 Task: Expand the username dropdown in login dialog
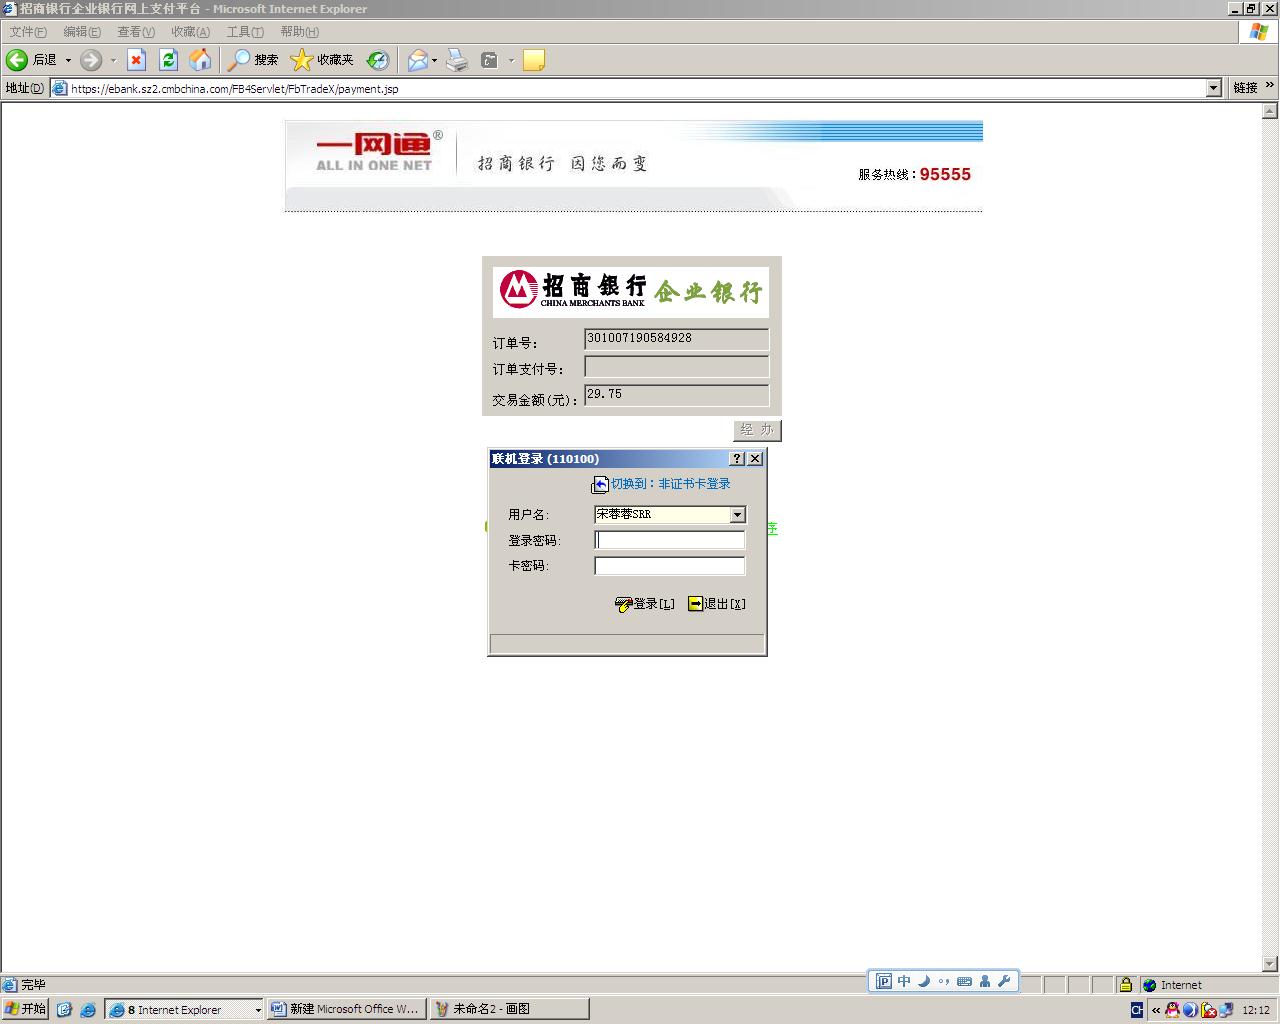pyautogui.click(x=737, y=515)
